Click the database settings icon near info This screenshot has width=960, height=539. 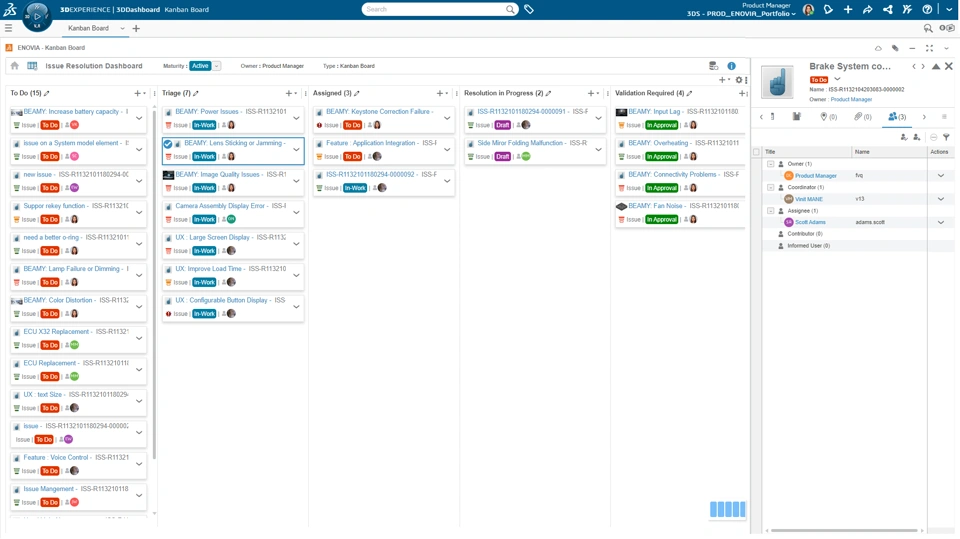click(713, 66)
